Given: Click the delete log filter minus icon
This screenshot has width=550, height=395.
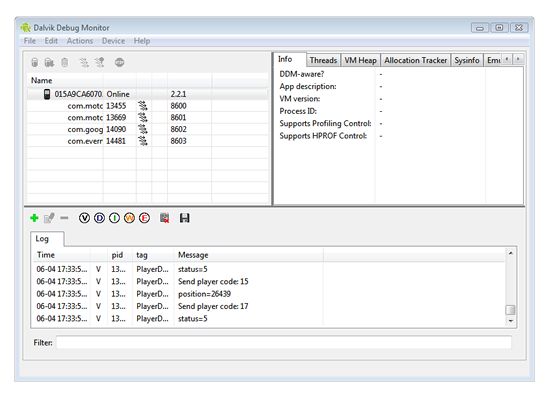Looking at the screenshot, I should click(64, 218).
